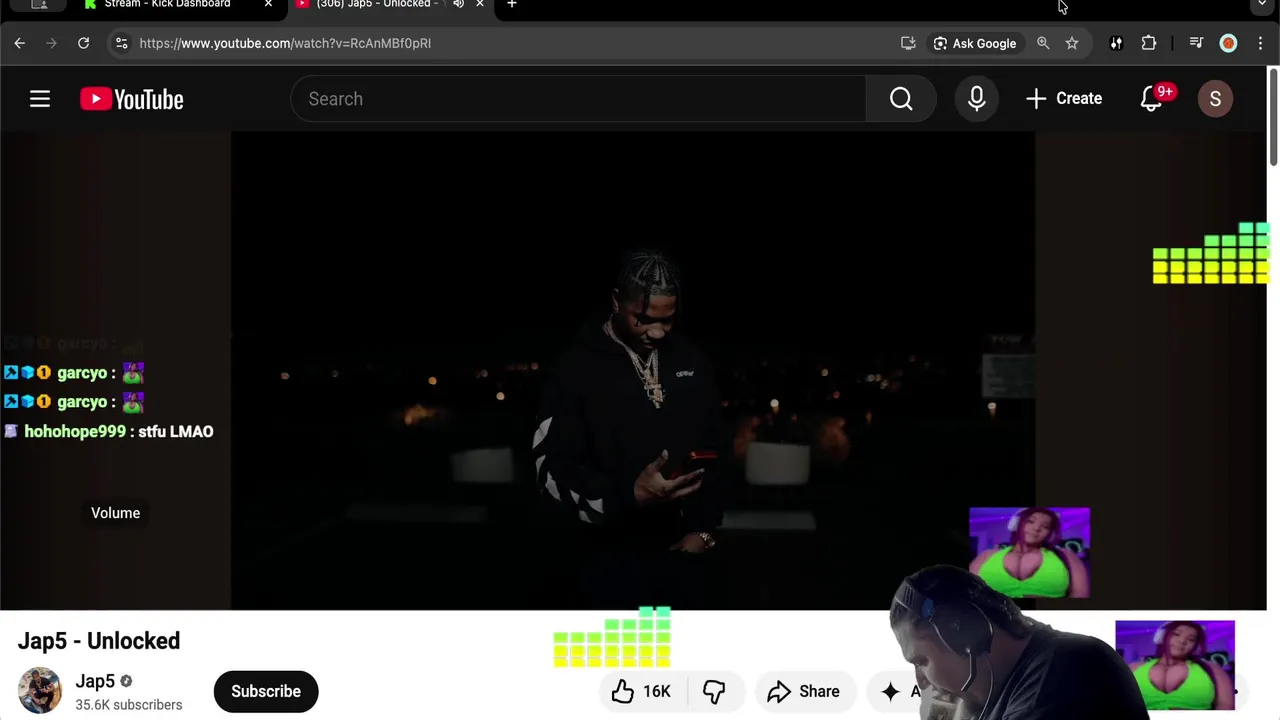The width and height of the screenshot is (1280, 720).
Task: Click the Volume label overlay
Action: pyautogui.click(x=116, y=513)
